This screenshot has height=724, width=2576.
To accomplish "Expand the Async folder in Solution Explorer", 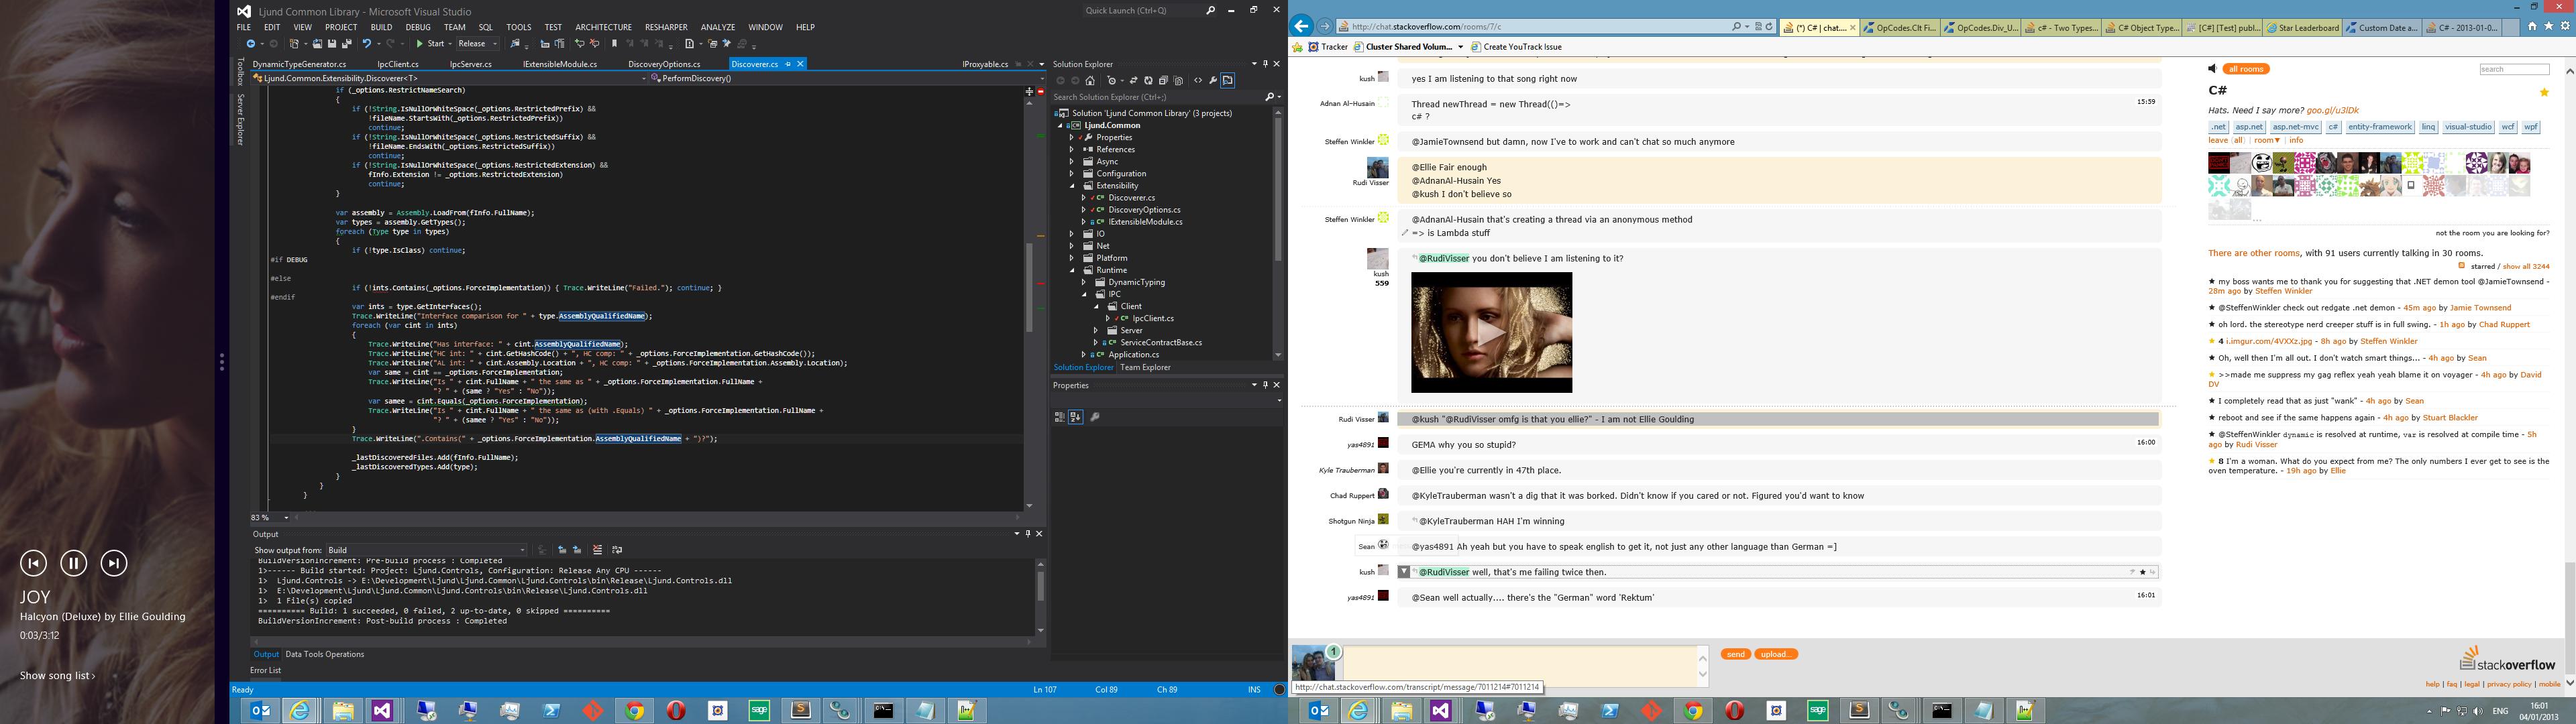I will coord(1071,161).
